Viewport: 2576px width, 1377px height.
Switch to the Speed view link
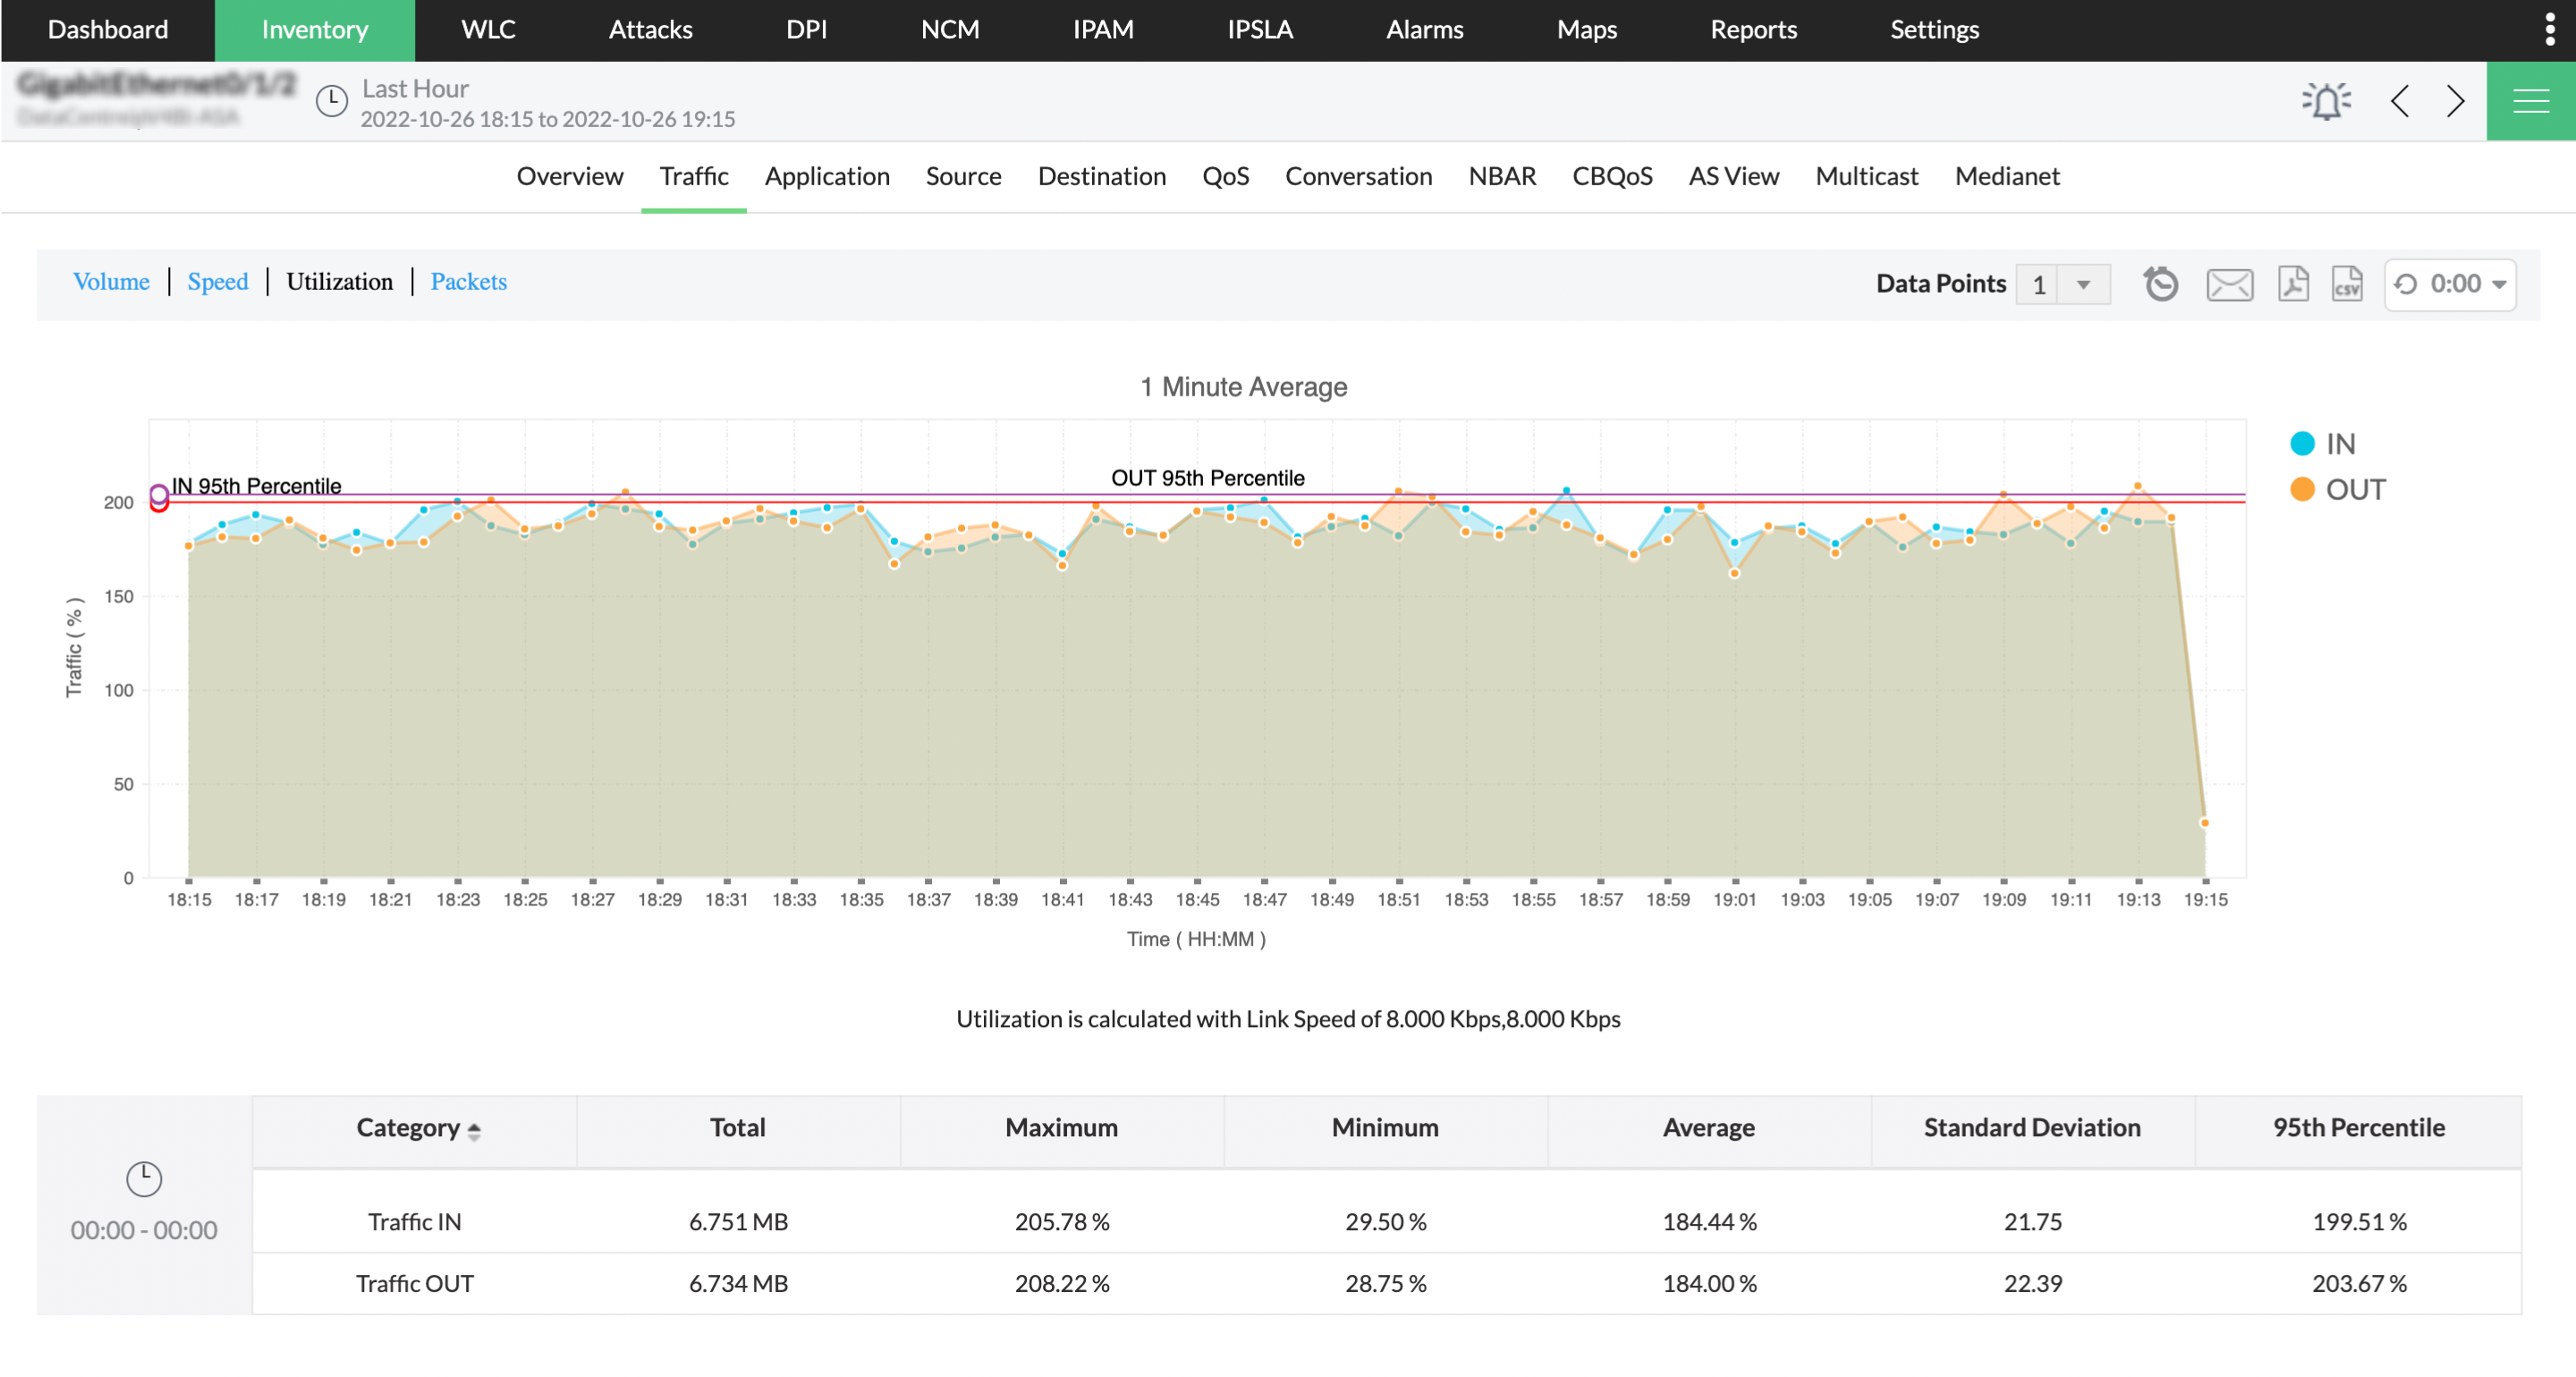point(217,282)
